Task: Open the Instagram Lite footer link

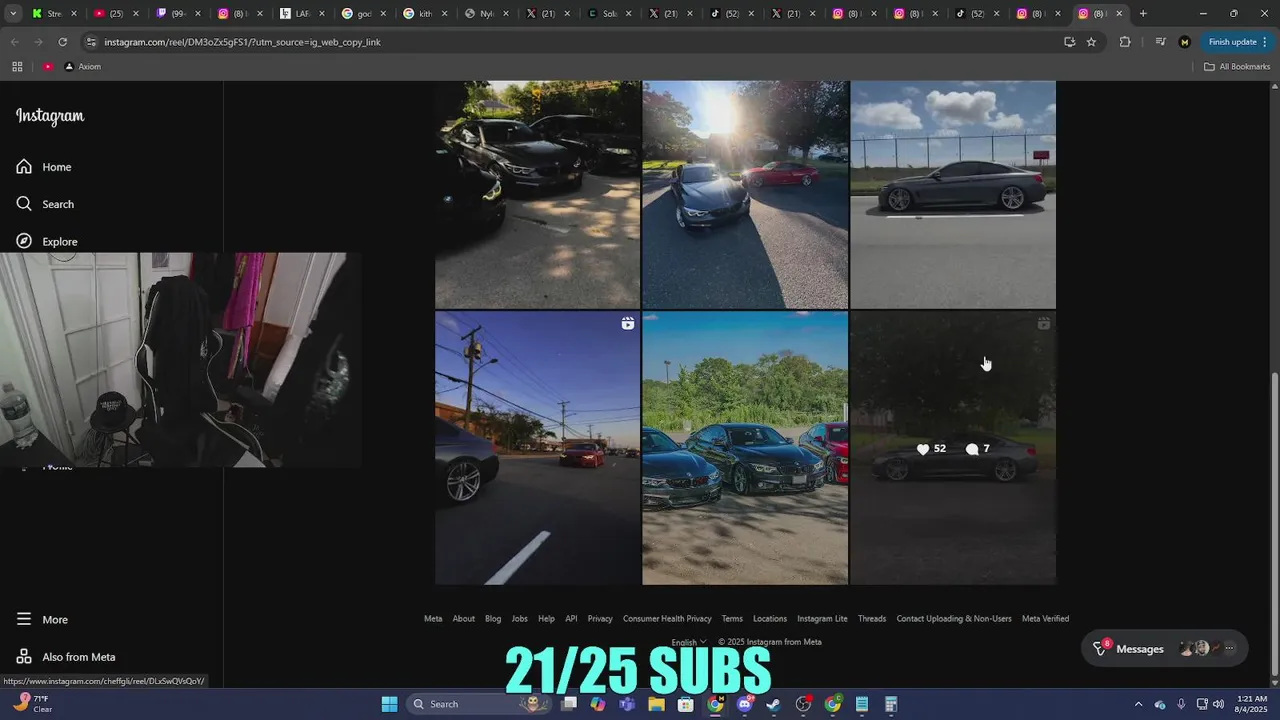Action: (x=822, y=619)
